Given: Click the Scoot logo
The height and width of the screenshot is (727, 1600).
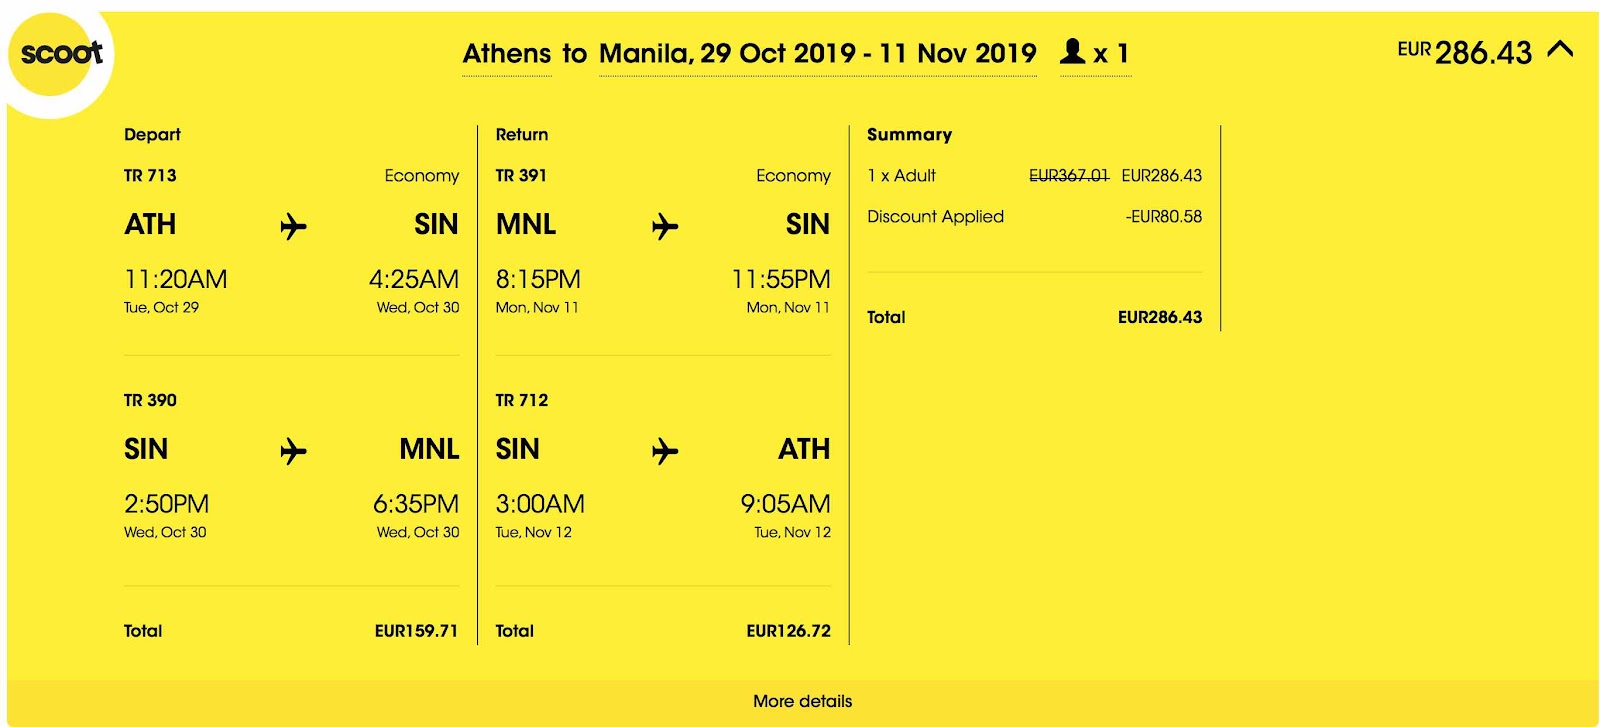Looking at the screenshot, I should tap(60, 54).
